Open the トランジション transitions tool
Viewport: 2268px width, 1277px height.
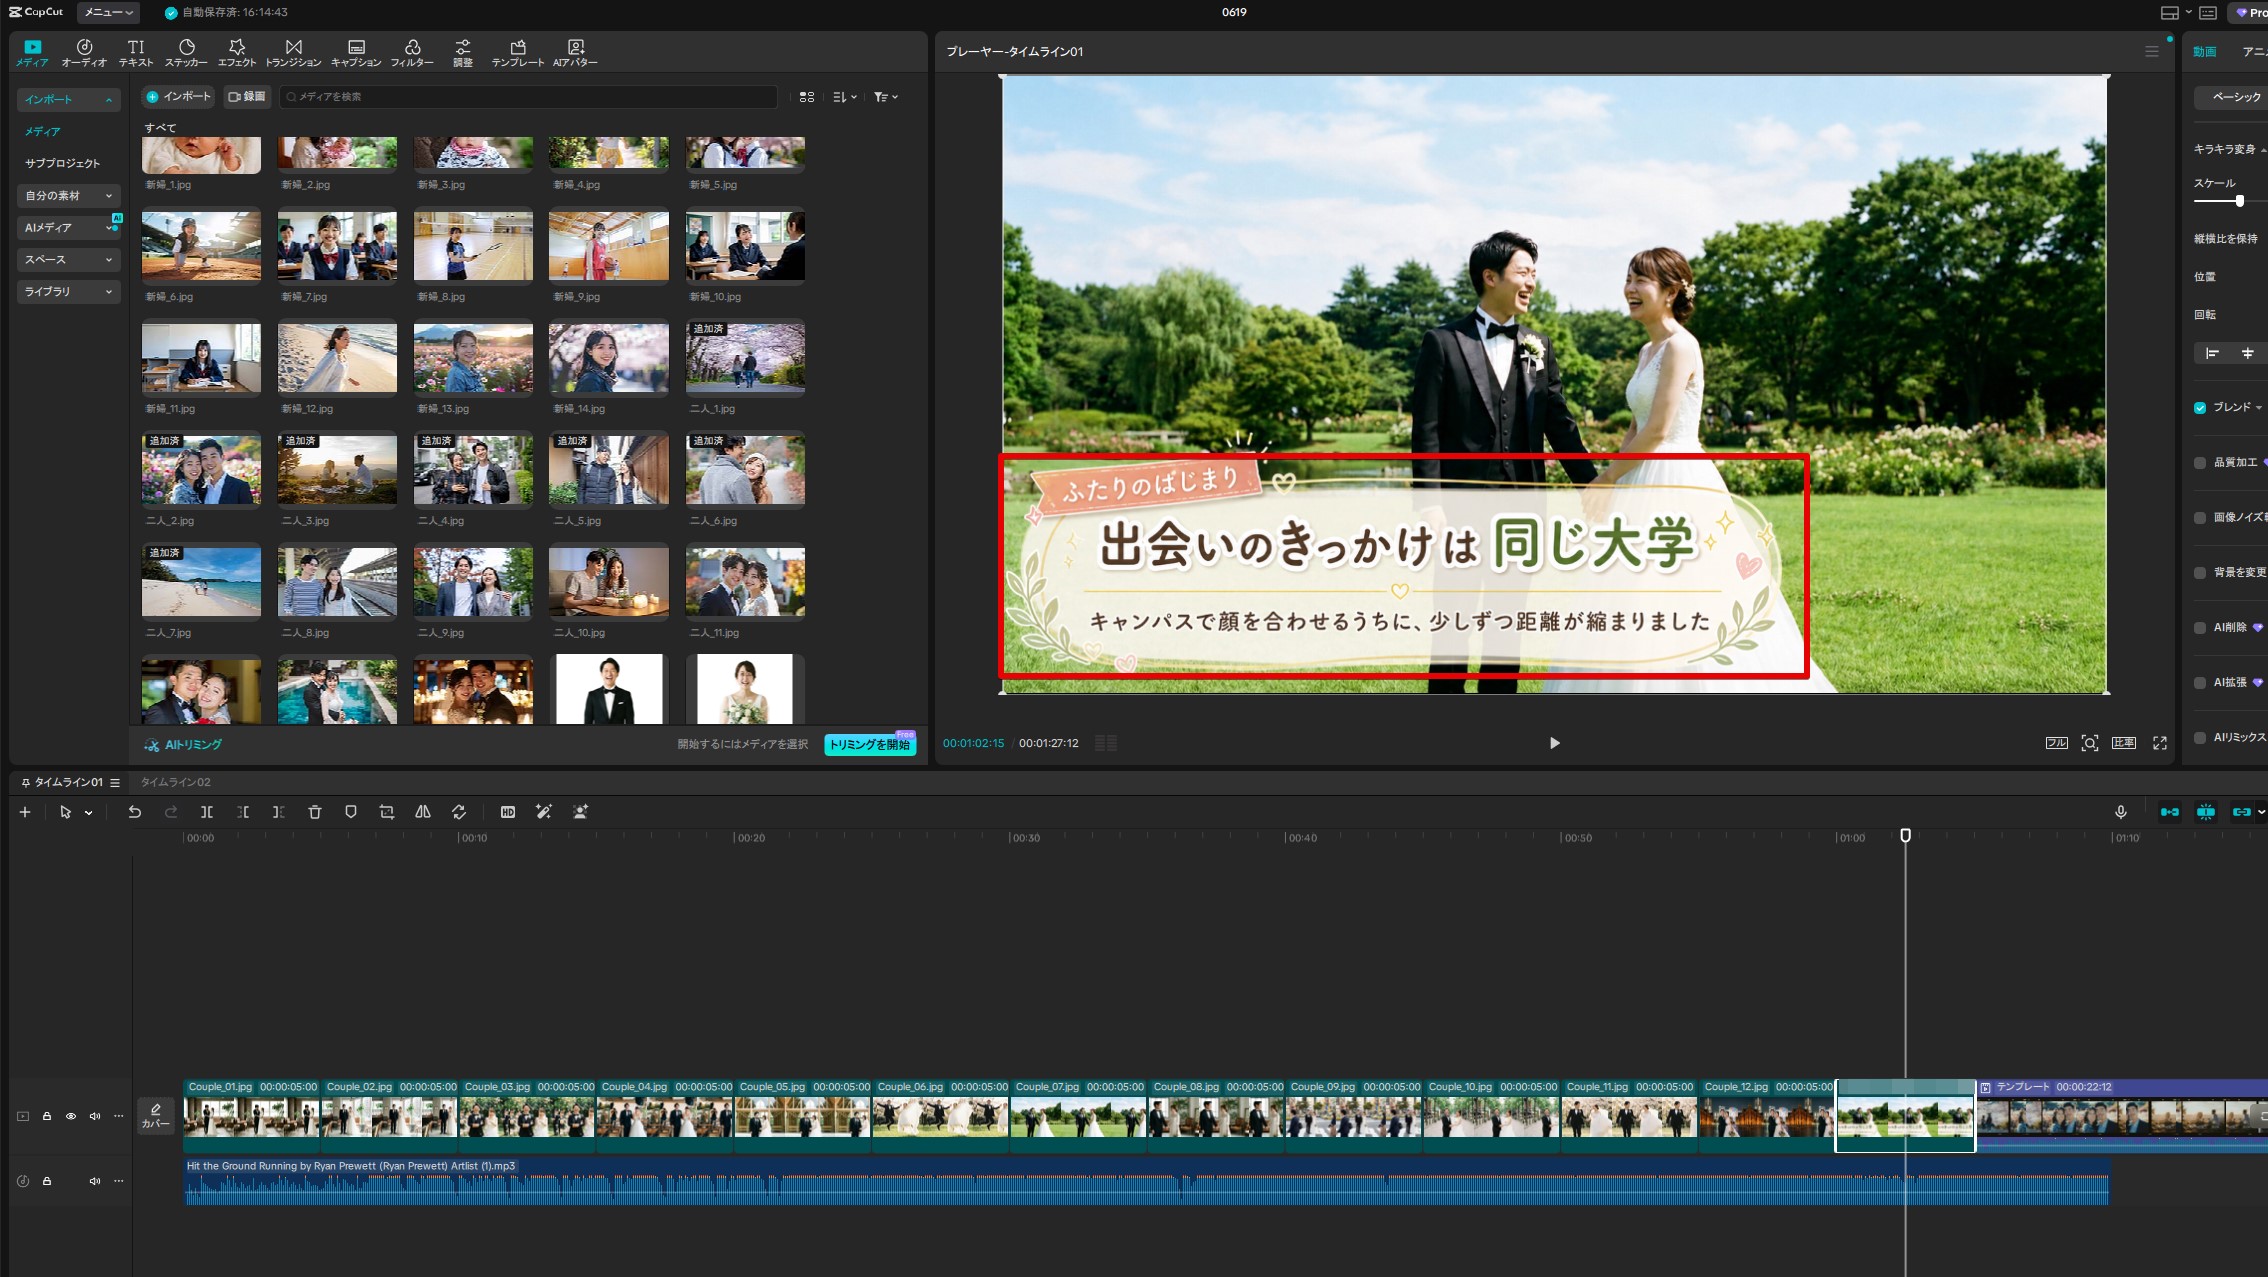pos(293,53)
